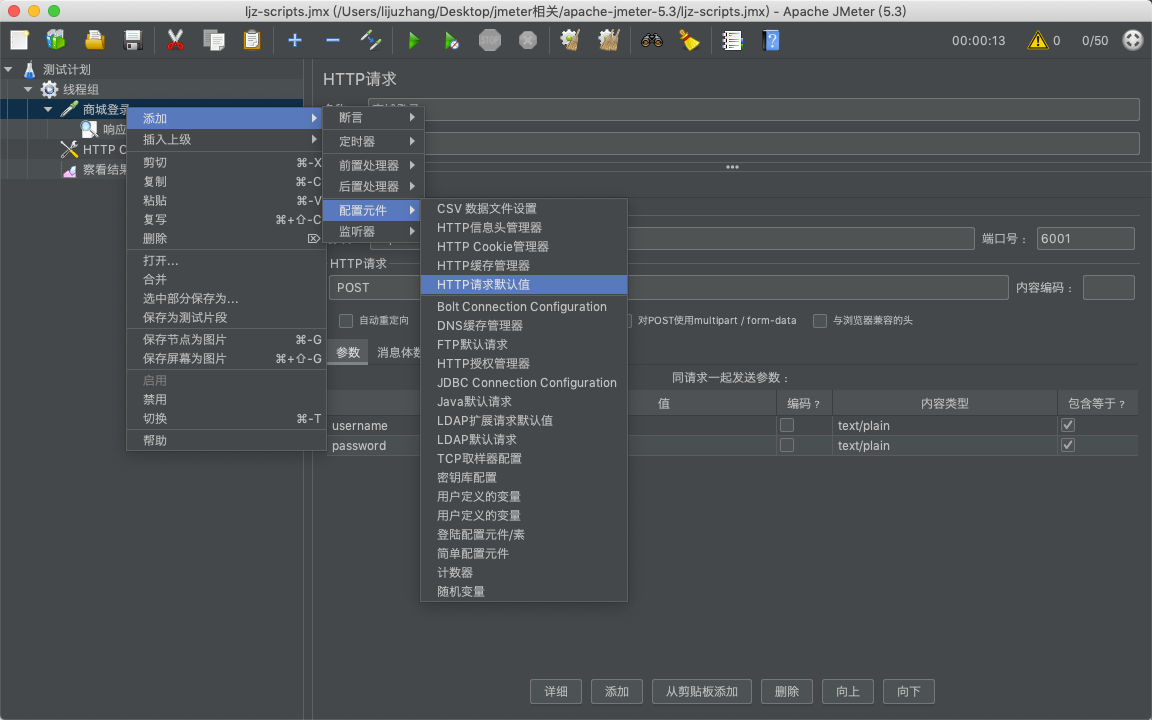
Task: Click the Help question mark icon
Action: pos(771,40)
